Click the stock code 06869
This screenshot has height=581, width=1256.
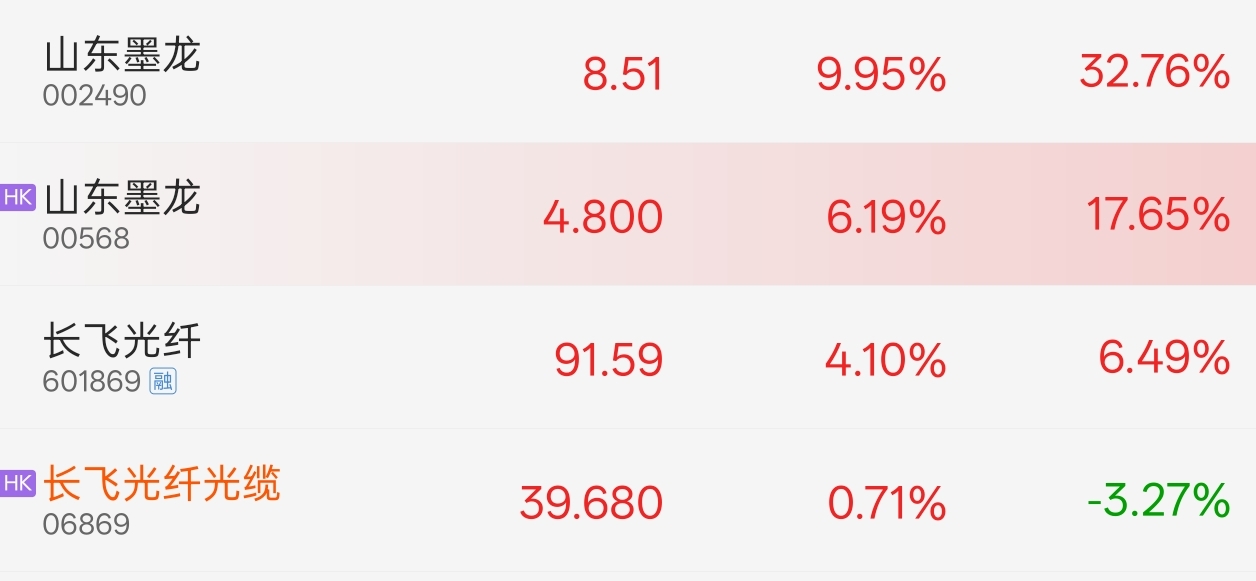coord(86,525)
